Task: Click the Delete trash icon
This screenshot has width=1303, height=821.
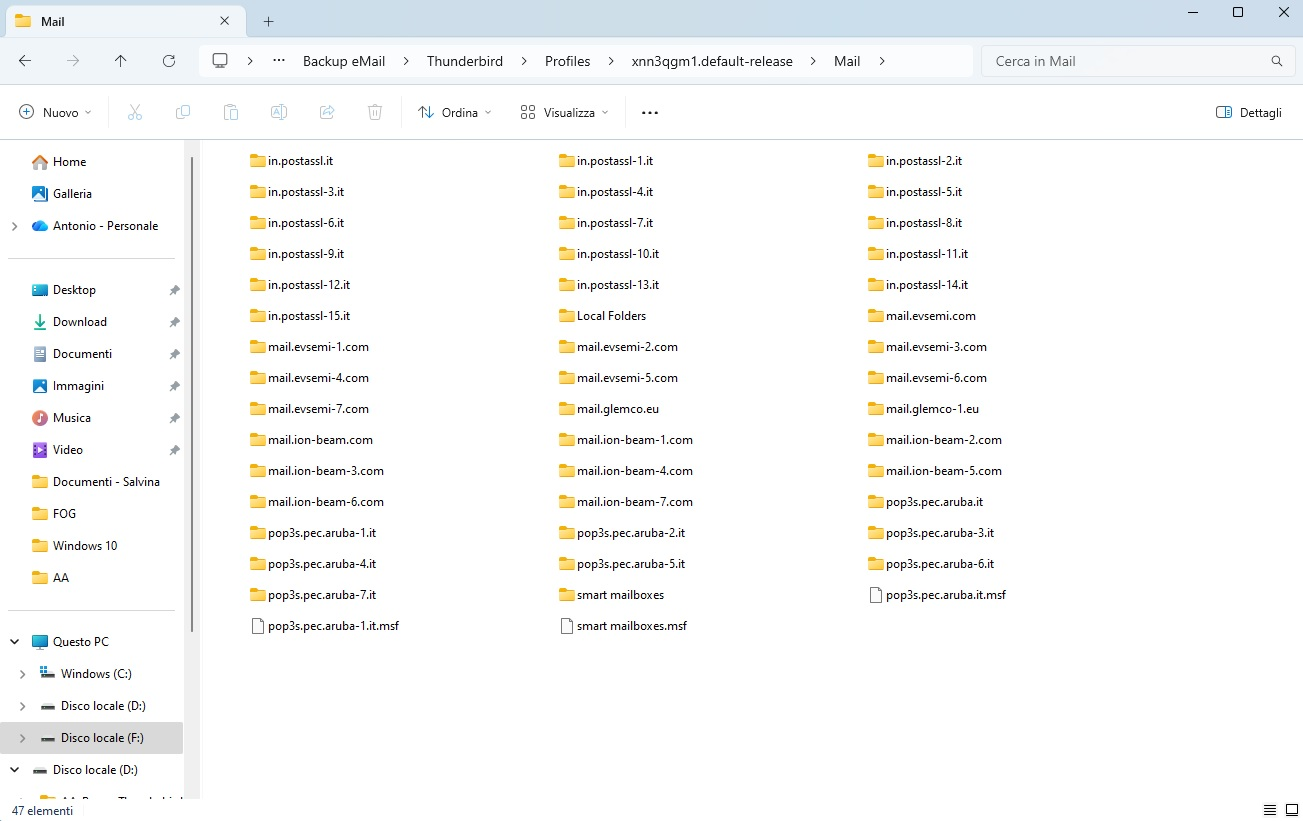Action: [x=375, y=113]
